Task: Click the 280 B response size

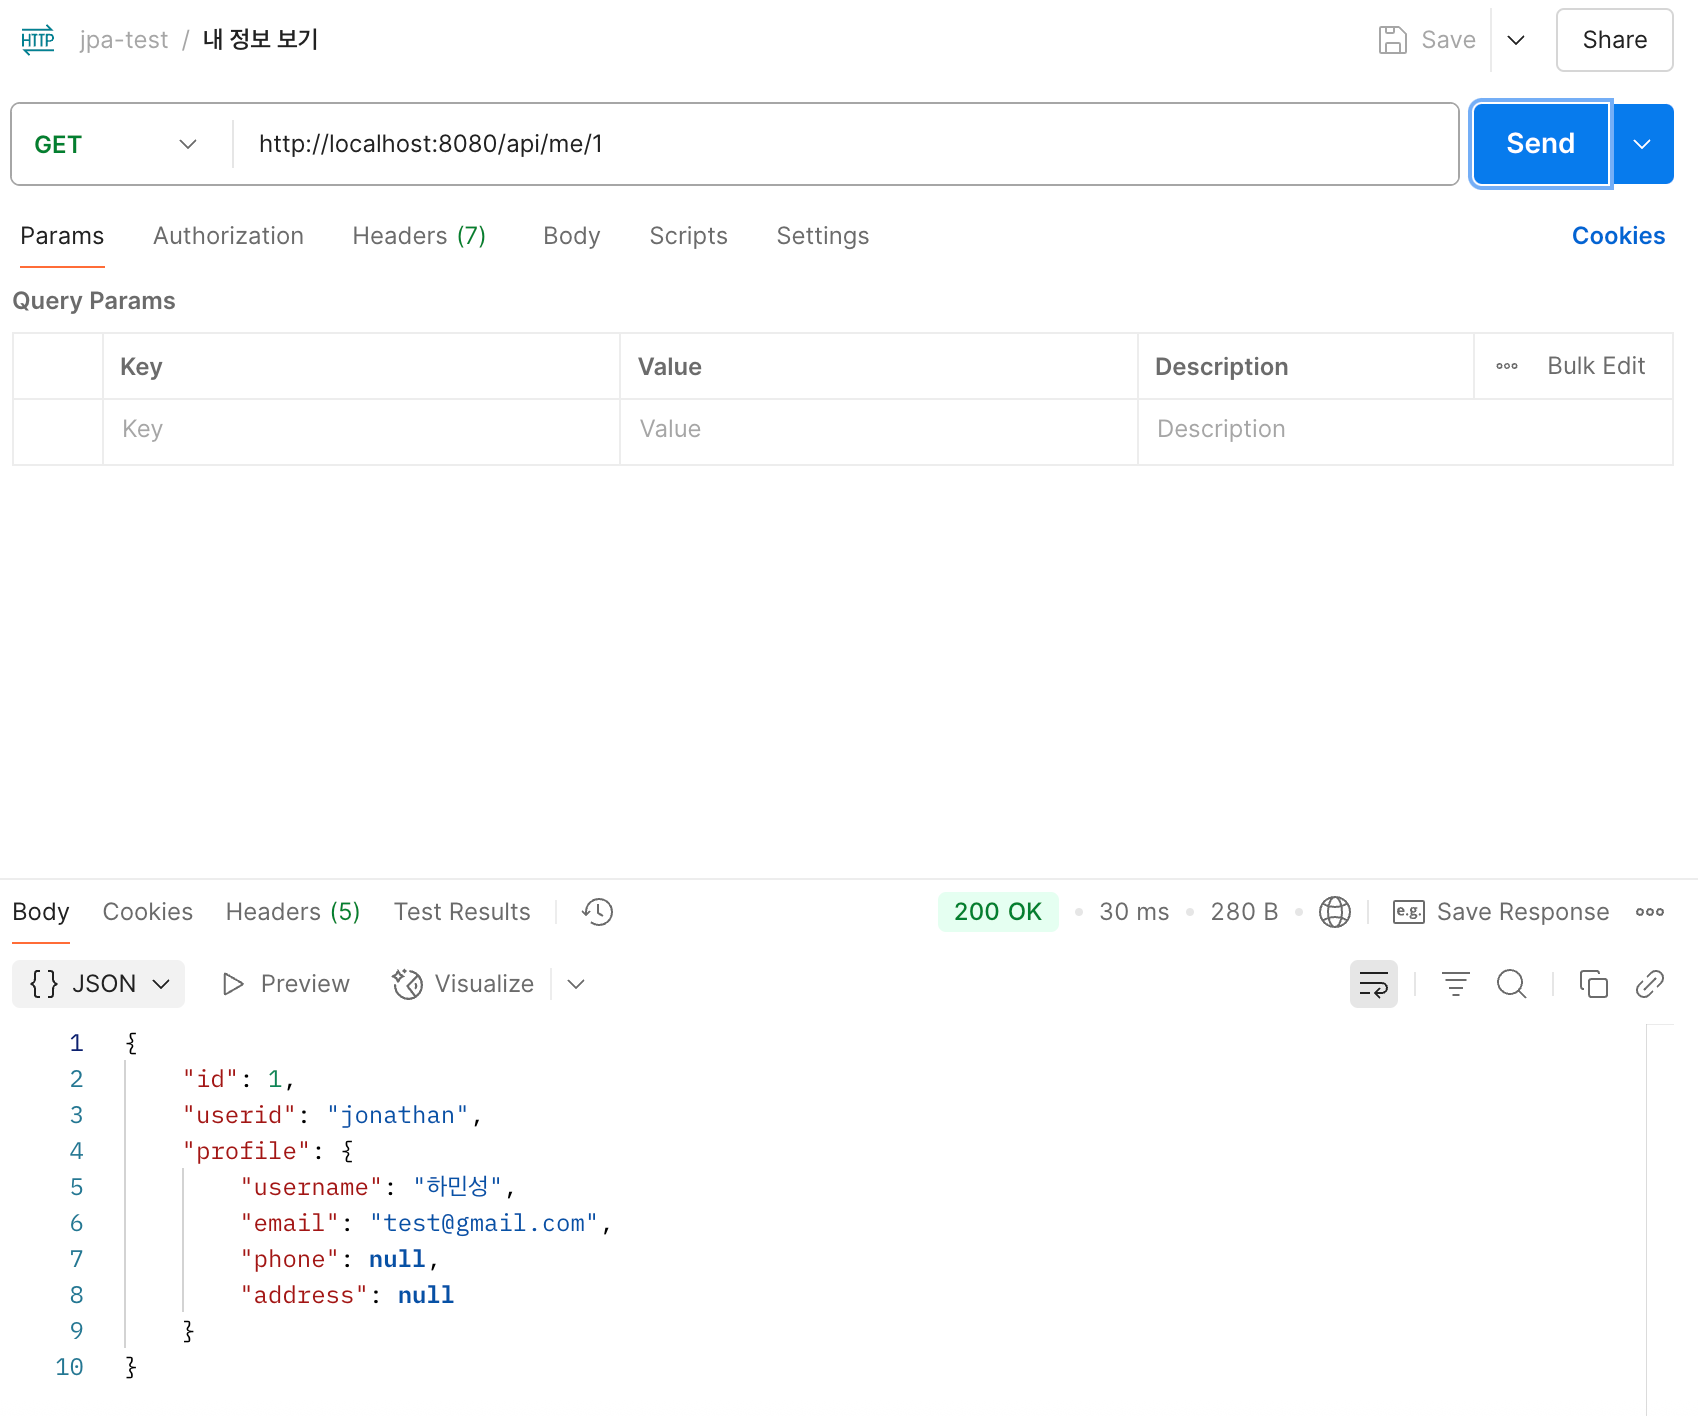Action: coord(1244,912)
